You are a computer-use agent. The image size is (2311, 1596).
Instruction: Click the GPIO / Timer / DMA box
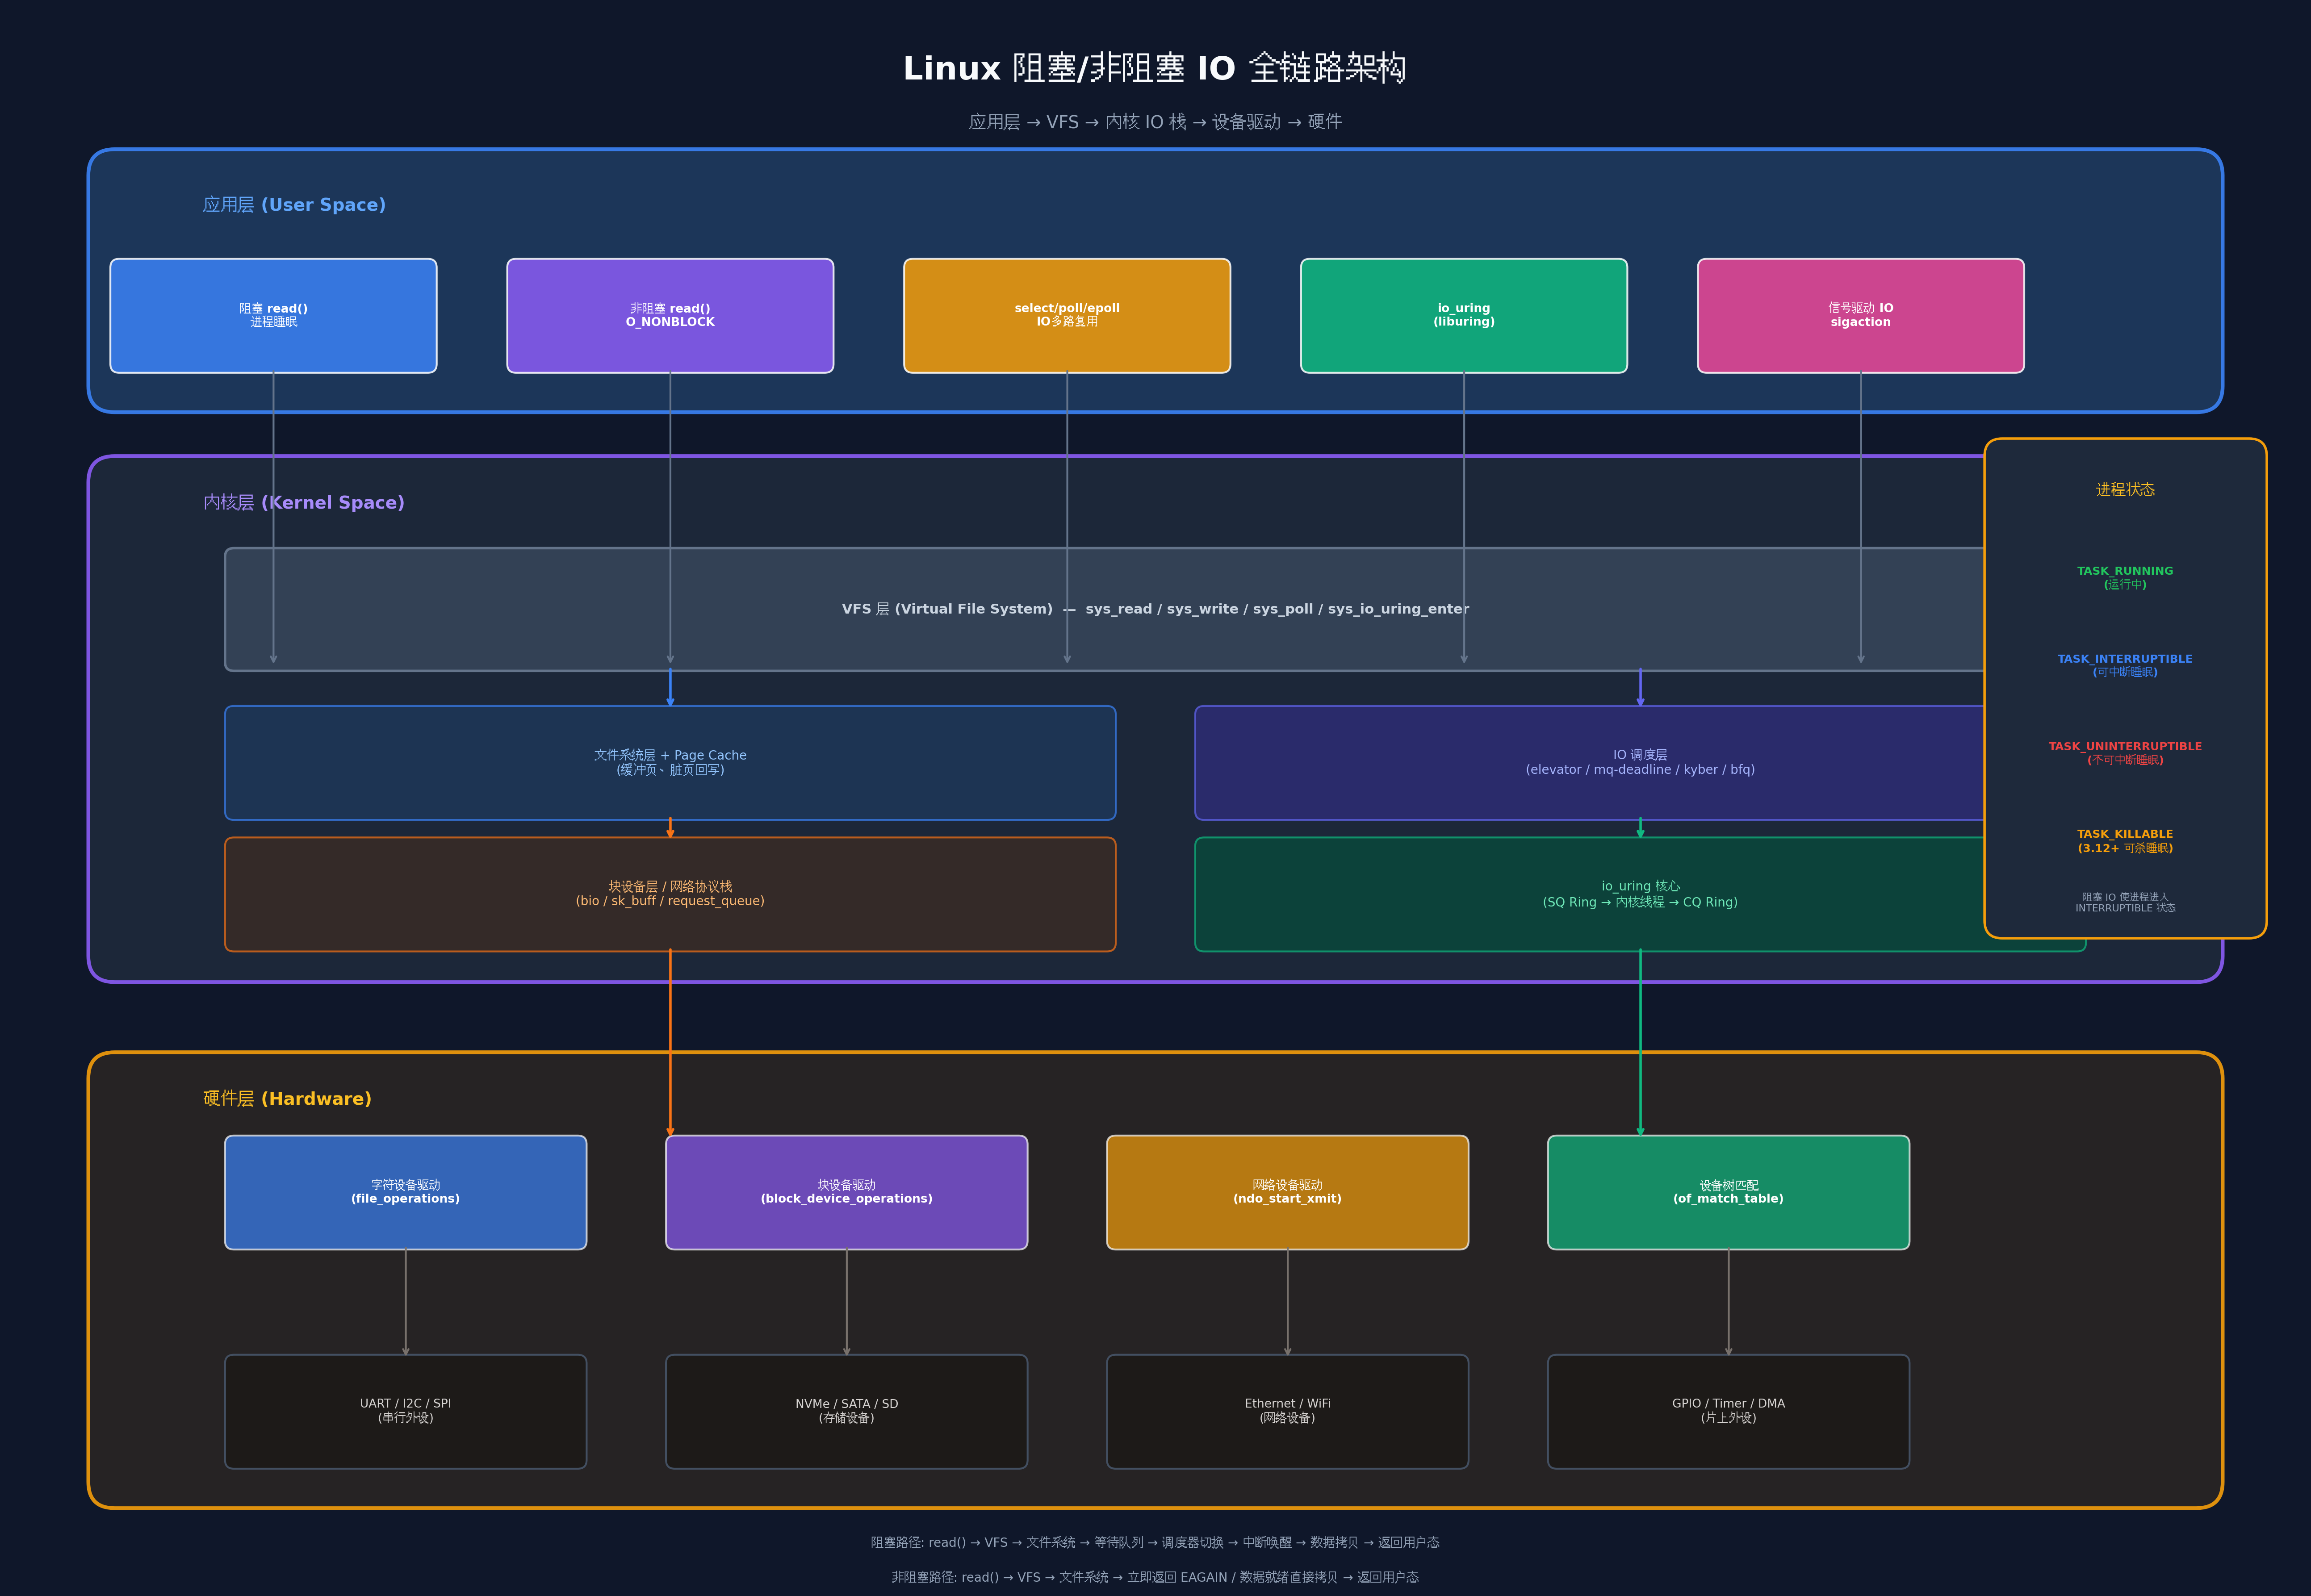[x=1729, y=1411]
